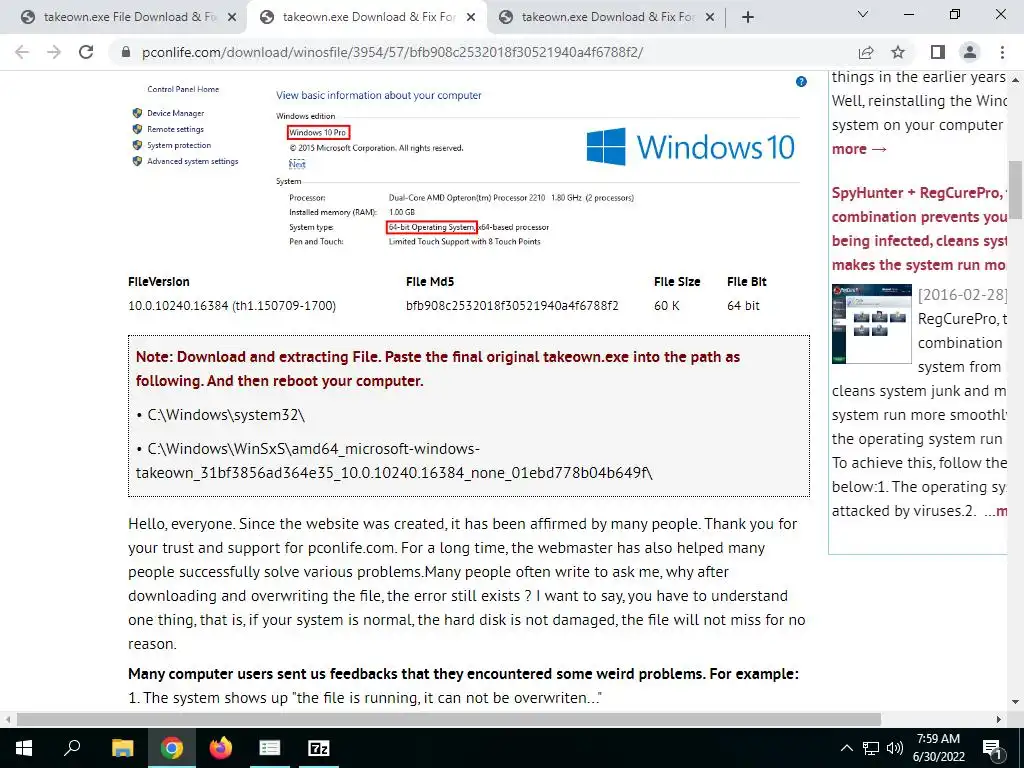Image resolution: width=1024 pixels, height=768 pixels.
Task: Click the 'more →' sidebar link
Action: pos(859,149)
